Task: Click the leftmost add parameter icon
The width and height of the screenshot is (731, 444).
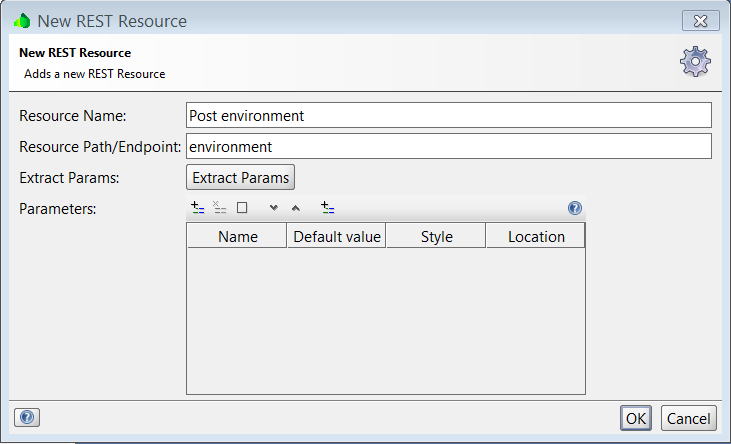Action: 197,208
